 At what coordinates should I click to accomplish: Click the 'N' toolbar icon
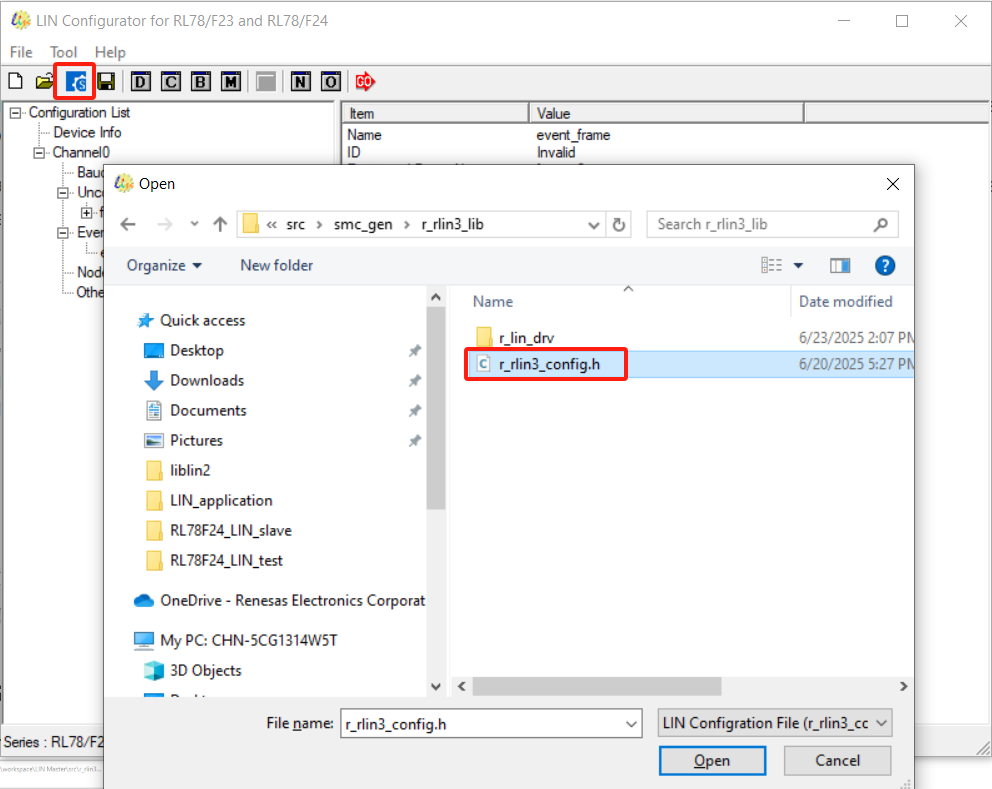tap(300, 82)
